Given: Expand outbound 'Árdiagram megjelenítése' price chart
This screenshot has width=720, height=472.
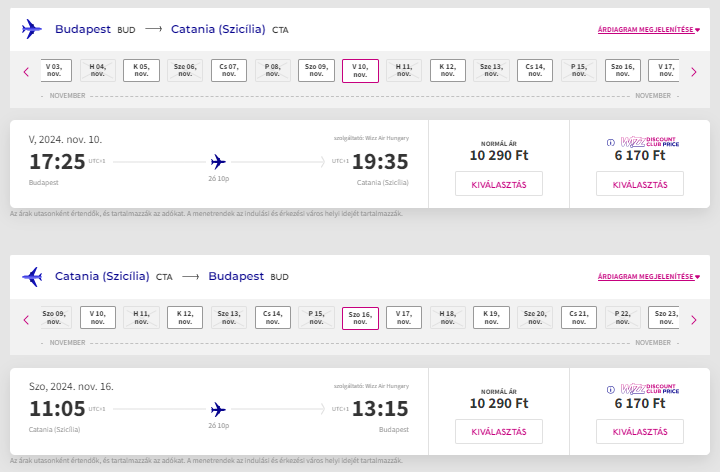Looking at the screenshot, I should (646, 30).
